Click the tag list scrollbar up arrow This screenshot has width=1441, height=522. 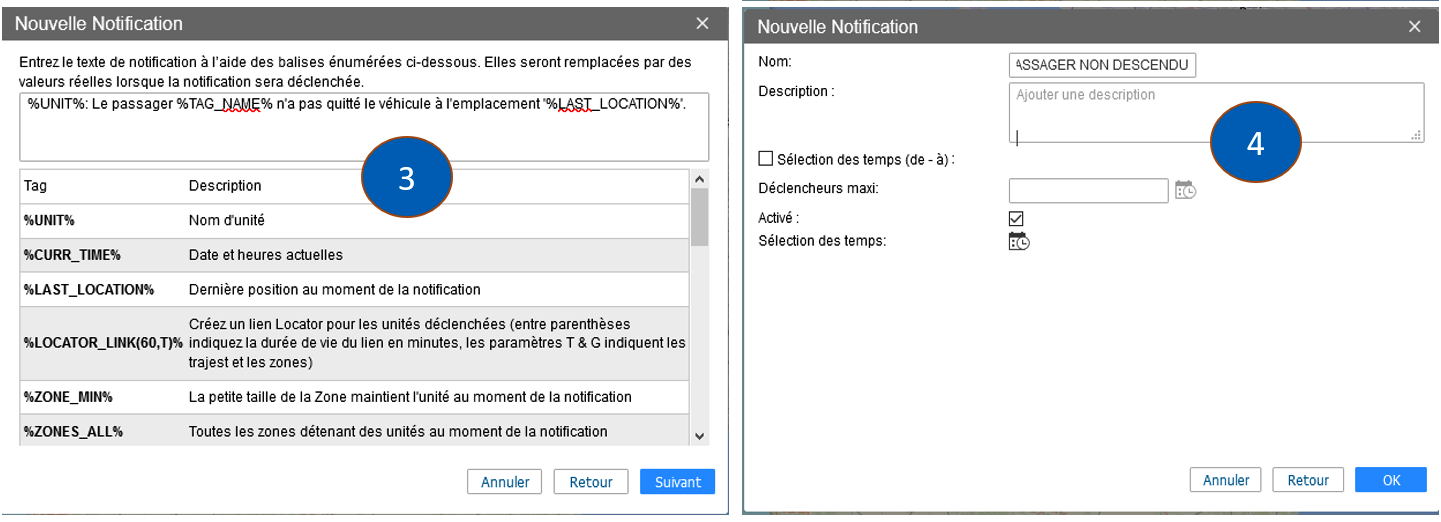click(x=699, y=179)
